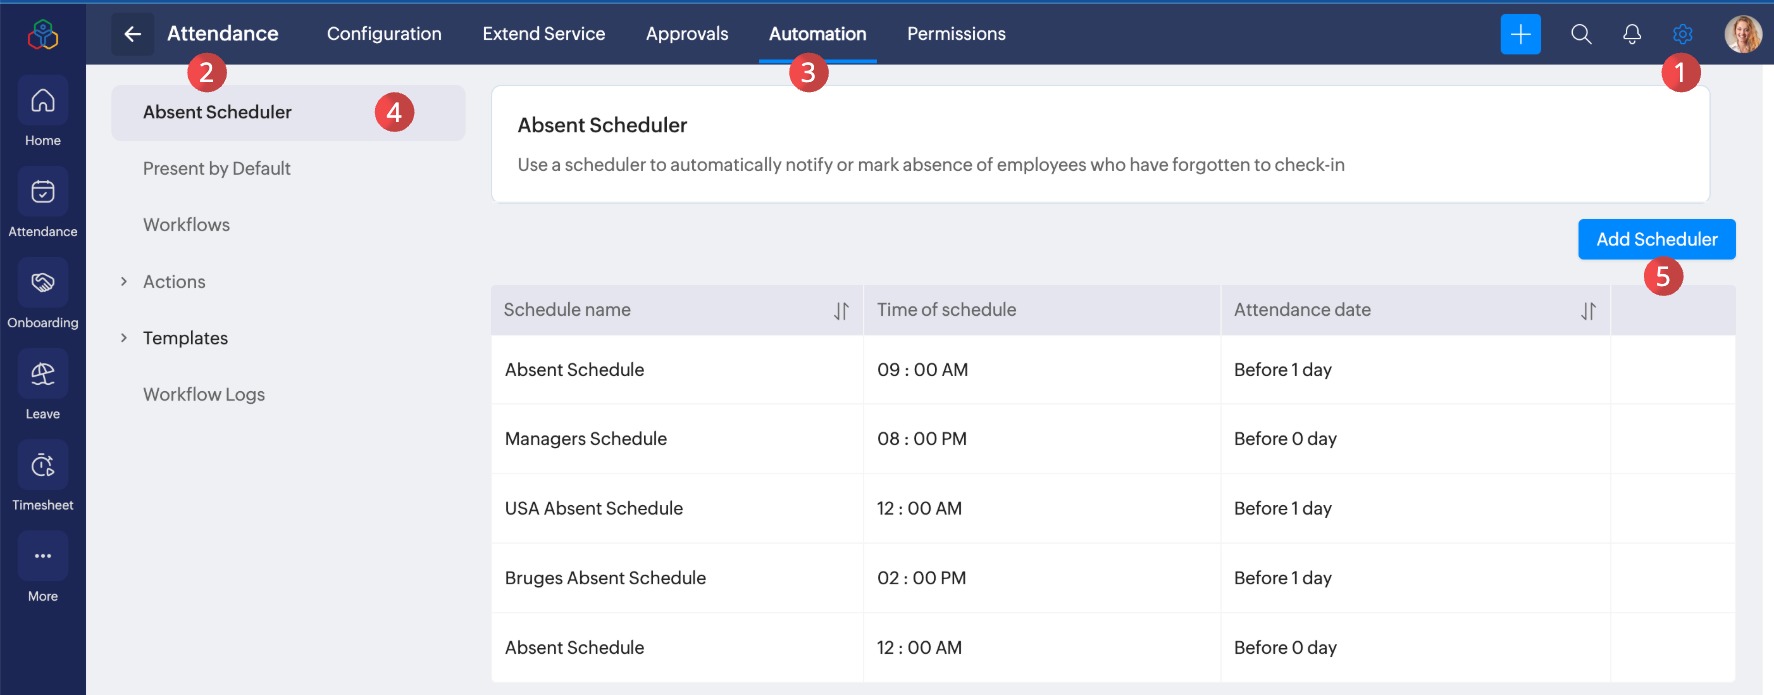Open the Attendance module icon in sidebar
The width and height of the screenshot is (1774, 695).
pyautogui.click(x=42, y=192)
